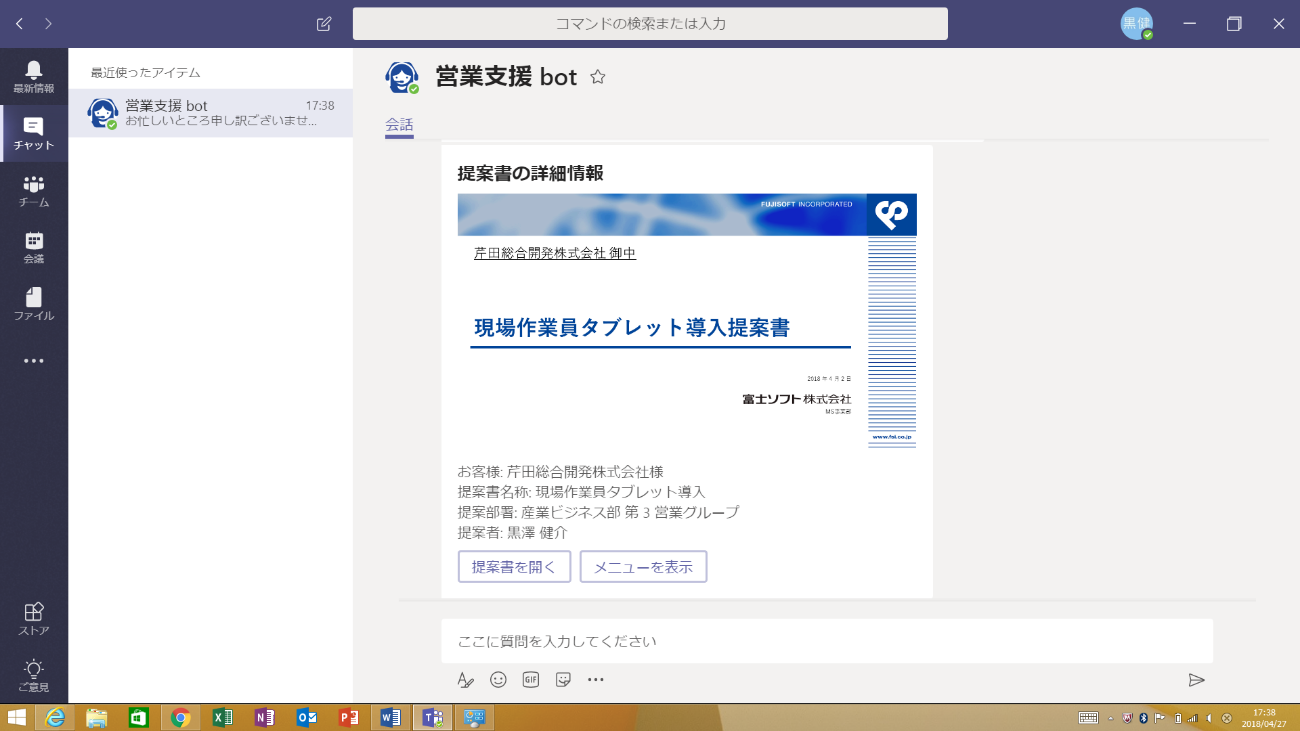This screenshot has height=731, width=1300.
Task: Open Word from taskbar
Action: point(391,717)
